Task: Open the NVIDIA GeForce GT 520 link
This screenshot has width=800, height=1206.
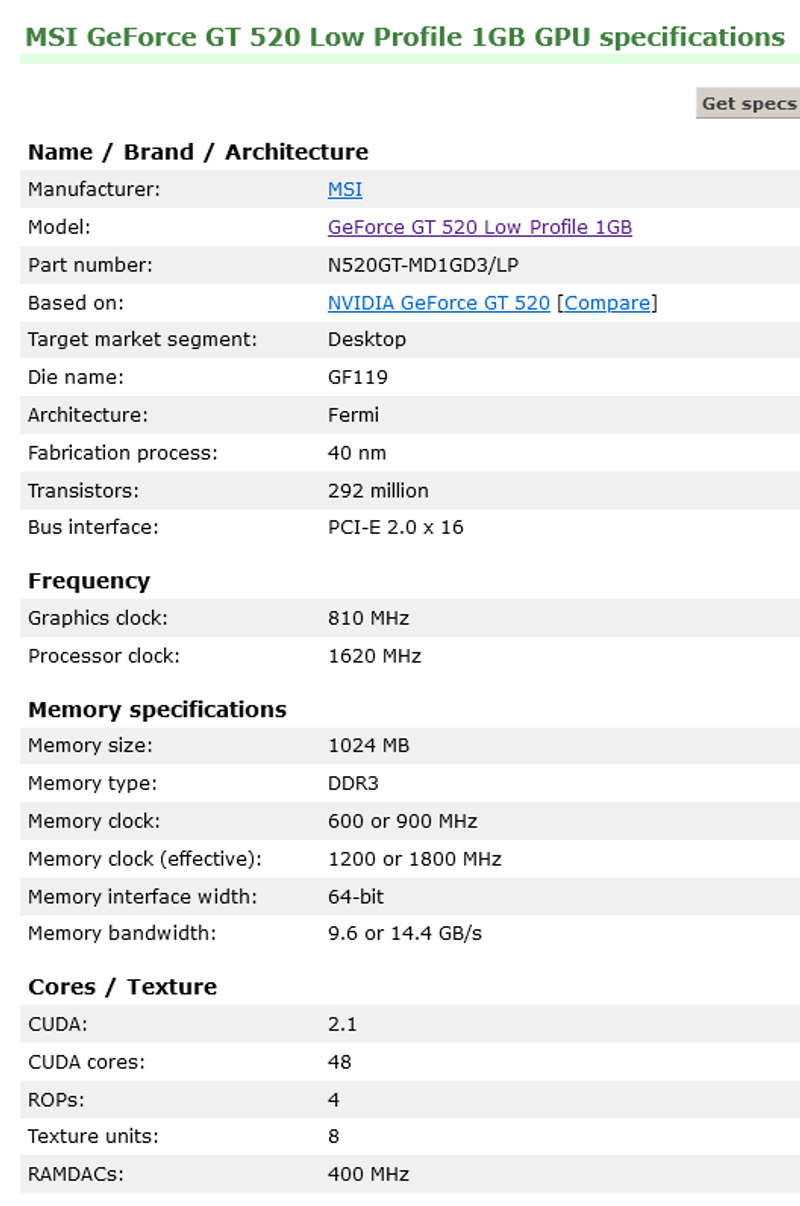Action: point(439,303)
